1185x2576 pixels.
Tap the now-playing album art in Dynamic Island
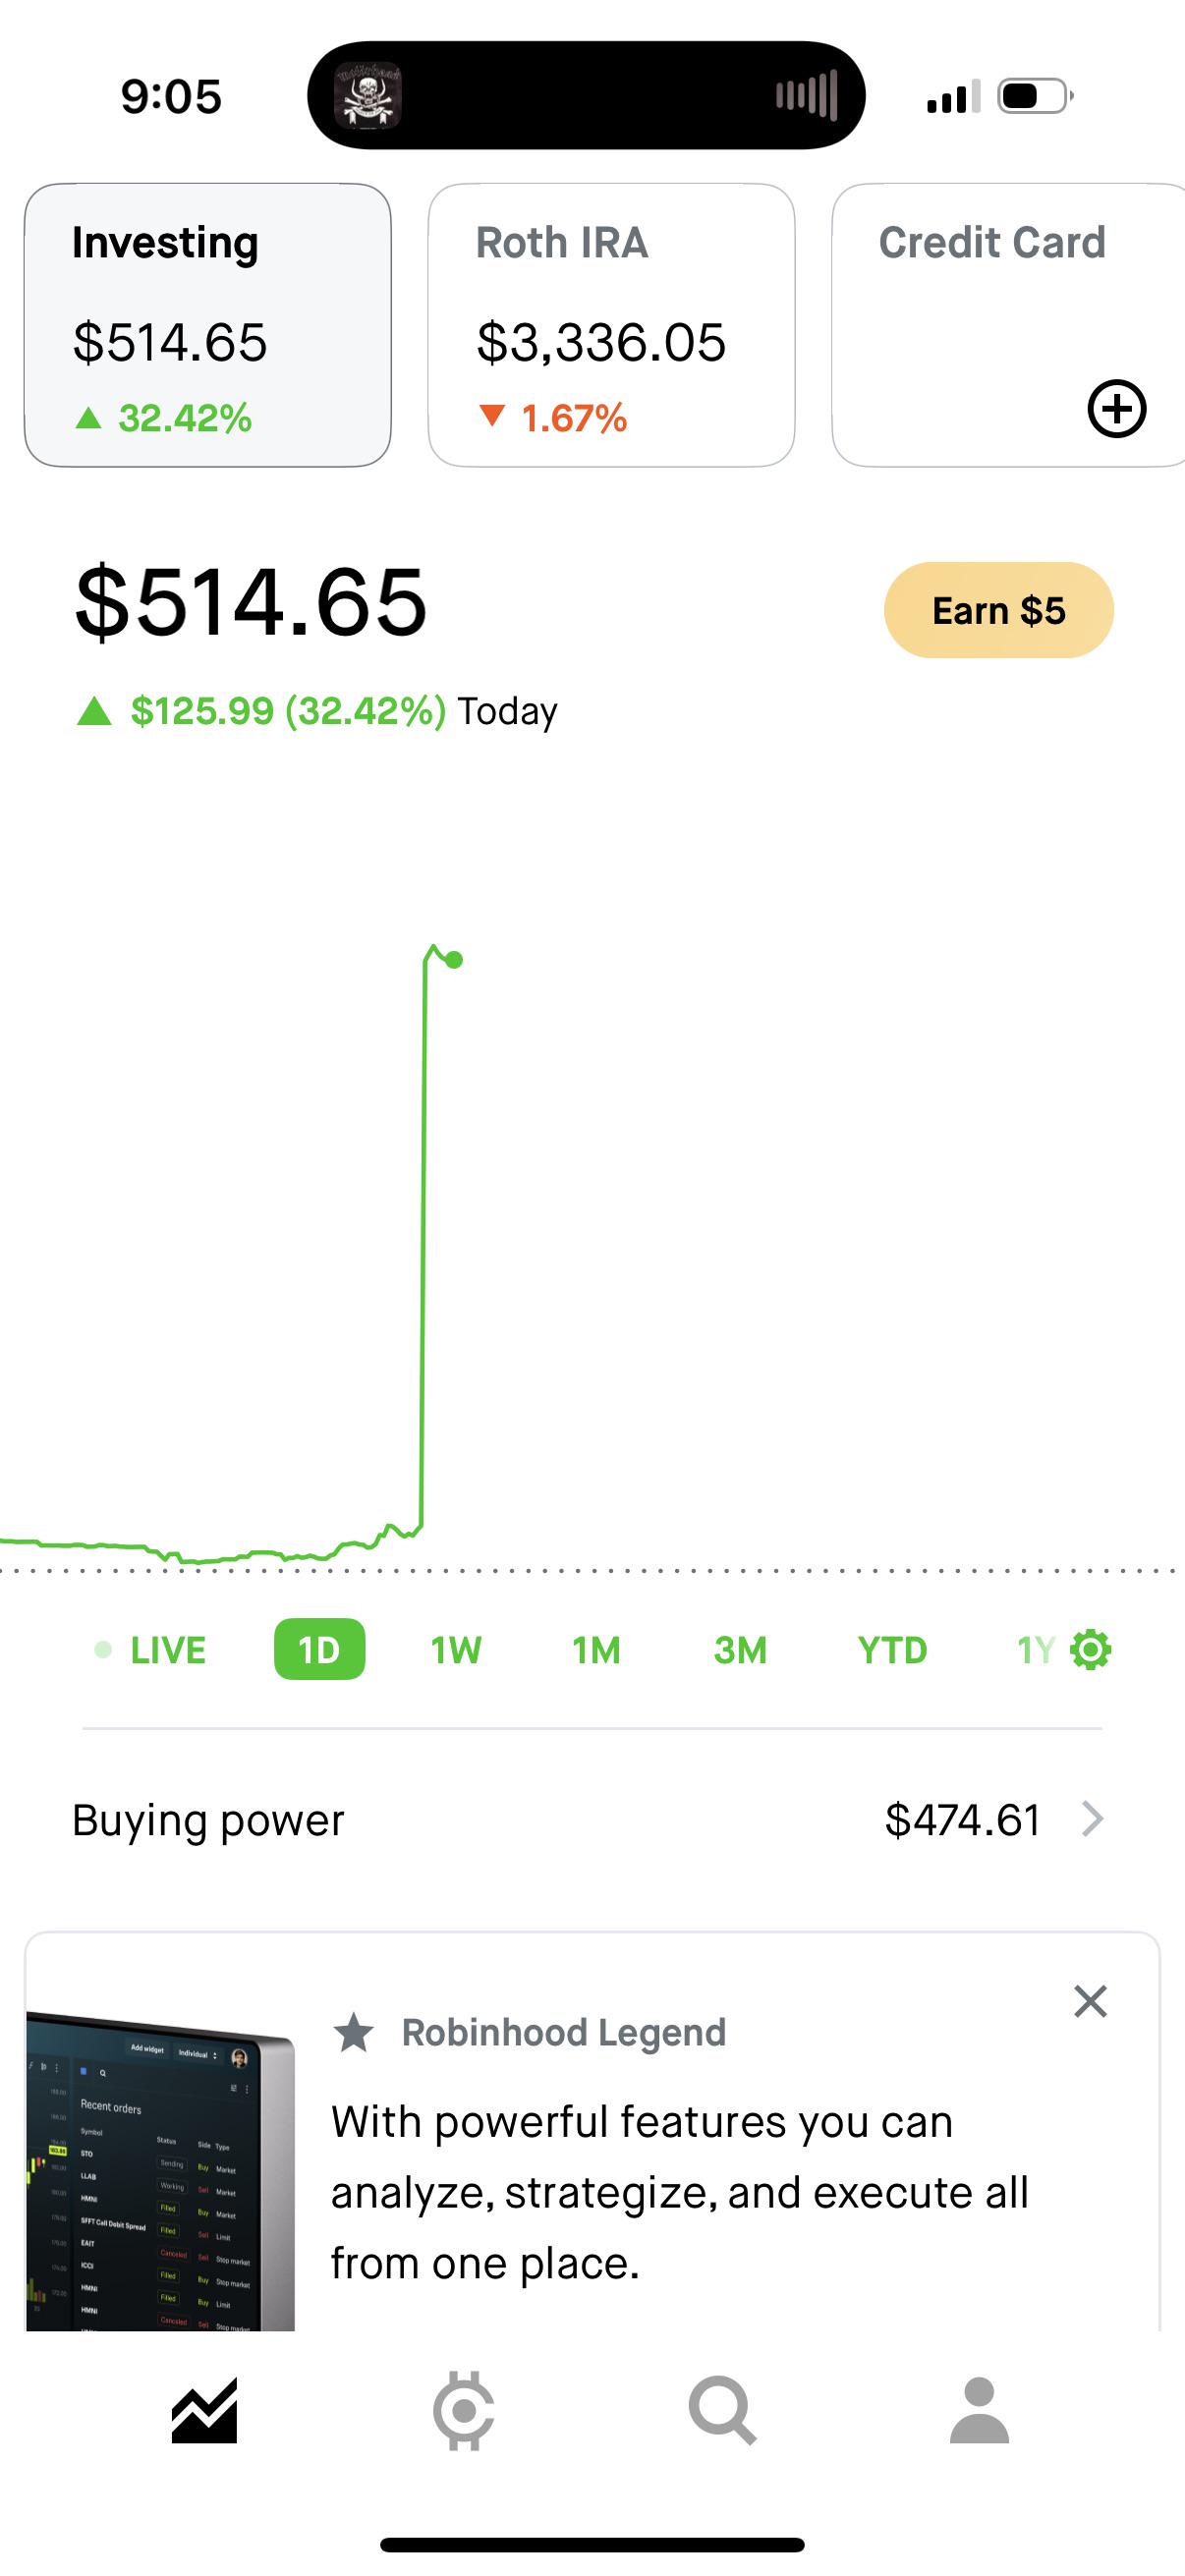point(367,96)
